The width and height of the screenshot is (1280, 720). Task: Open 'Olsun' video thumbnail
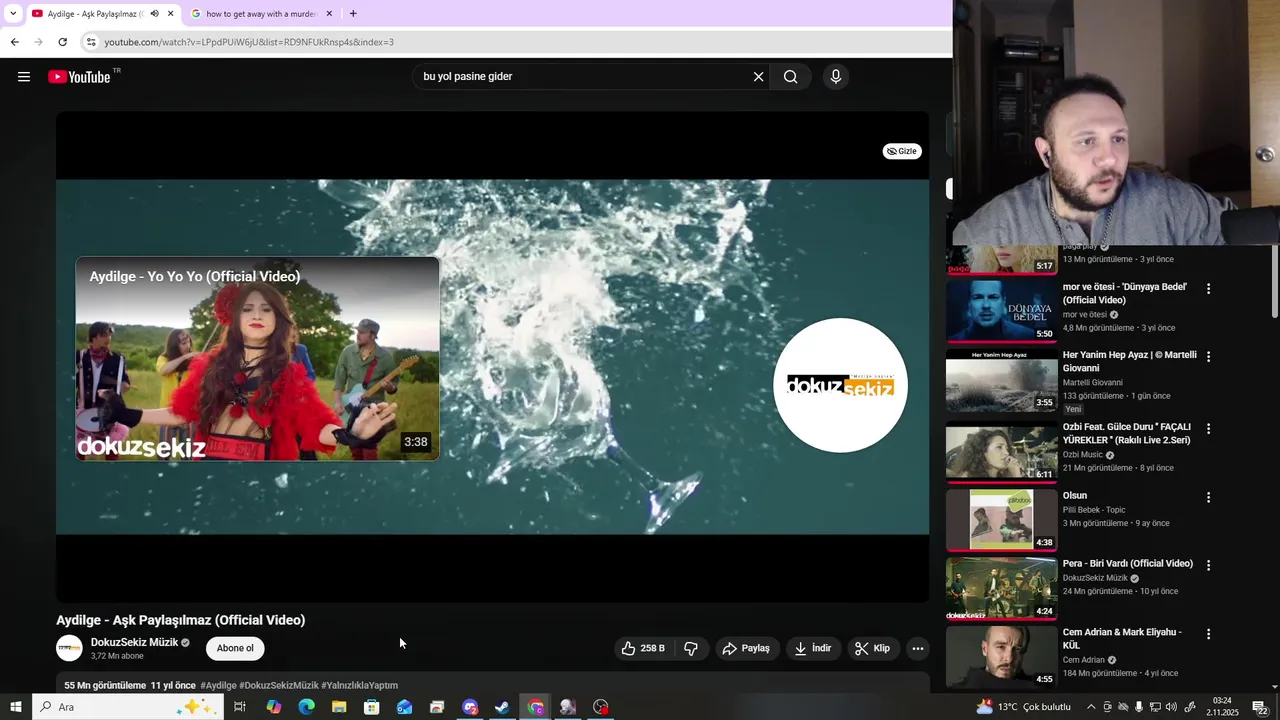point(1002,520)
